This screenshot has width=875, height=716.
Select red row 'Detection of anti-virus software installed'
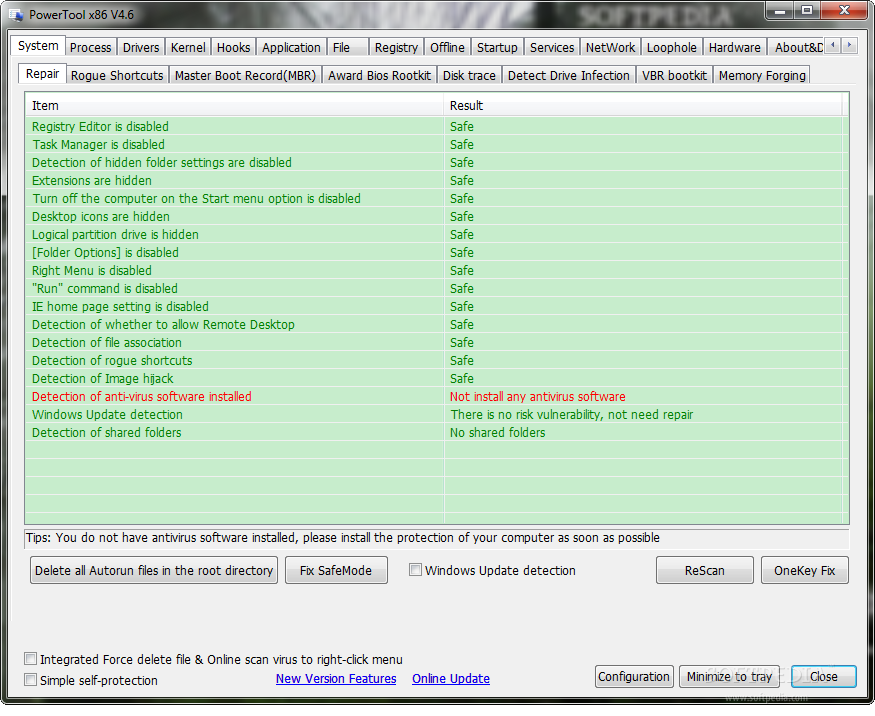point(434,396)
